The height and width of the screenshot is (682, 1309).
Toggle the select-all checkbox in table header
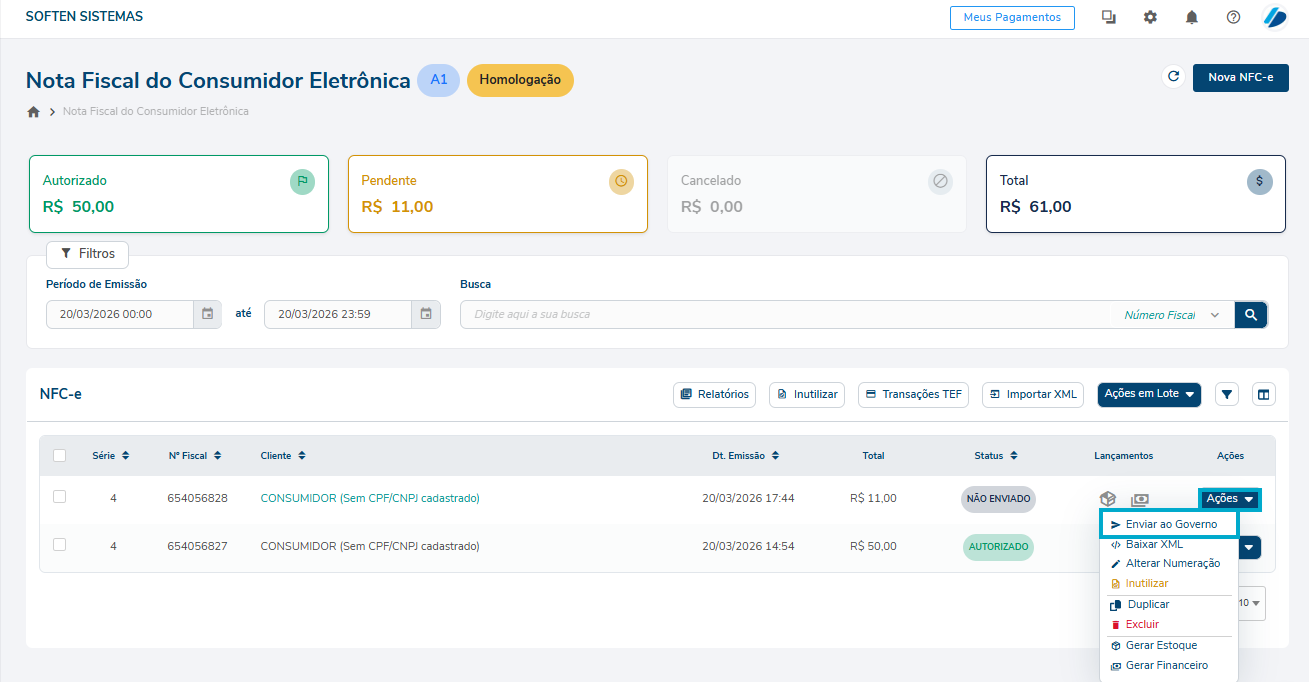tap(59, 456)
